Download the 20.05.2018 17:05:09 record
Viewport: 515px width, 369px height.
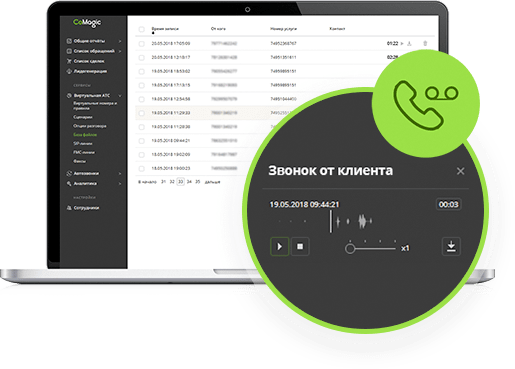point(409,43)
